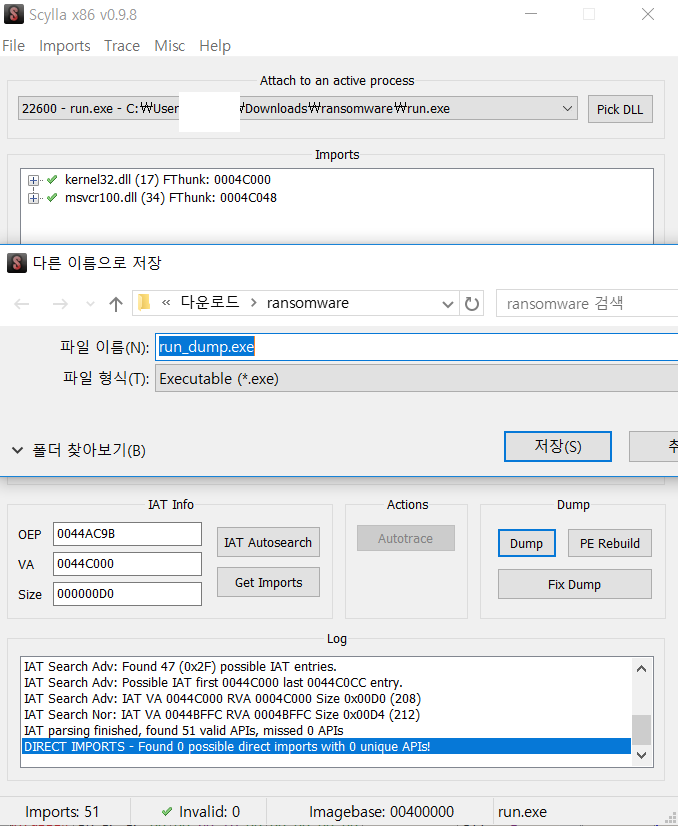678x826 pixels.
Task: Refresh the ransomware folder view
Action: coord(471,303)
